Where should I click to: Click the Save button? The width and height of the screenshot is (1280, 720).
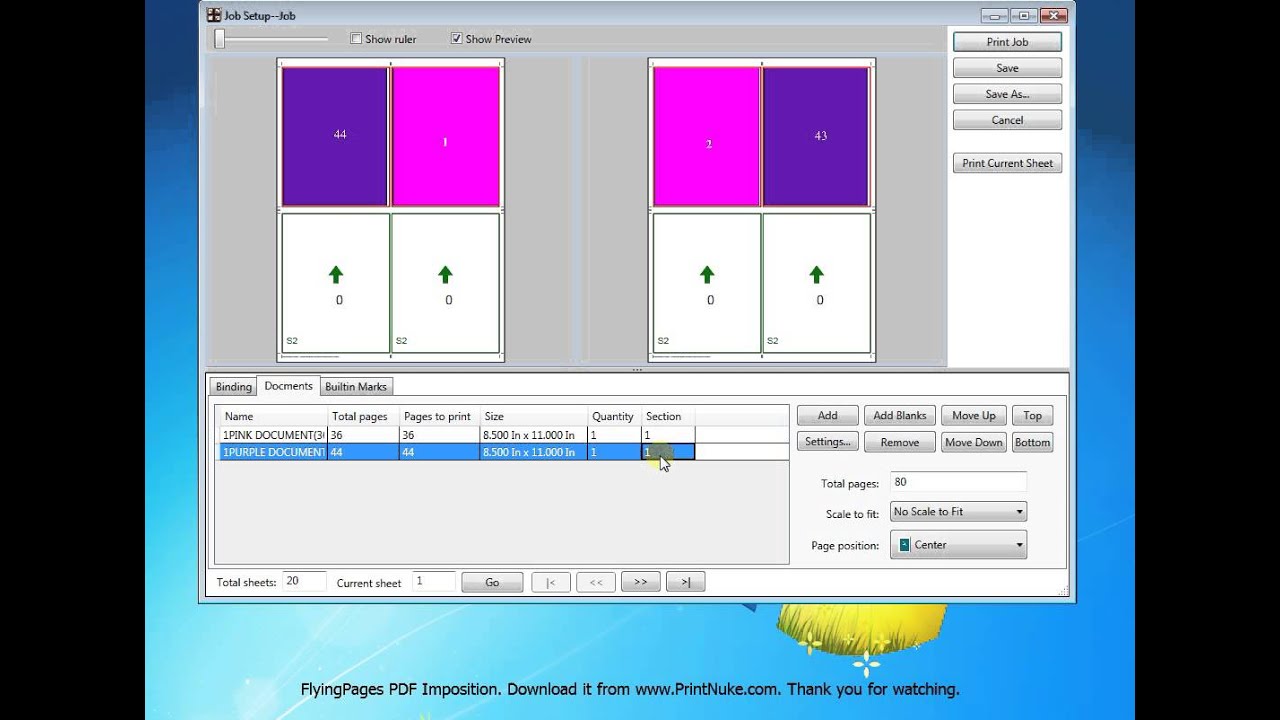[1007, 68]
